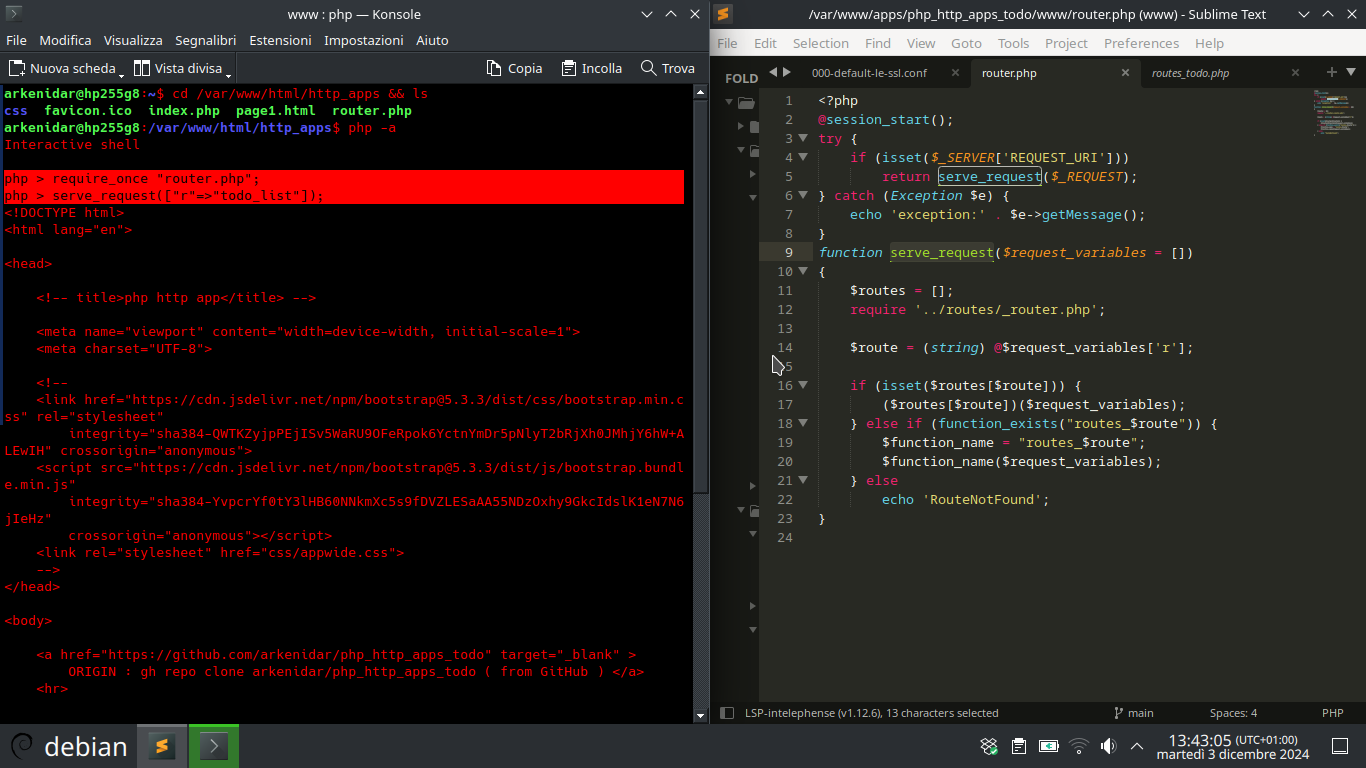
Task: Fold the else if block on line 18
Action: coord(803,423)
